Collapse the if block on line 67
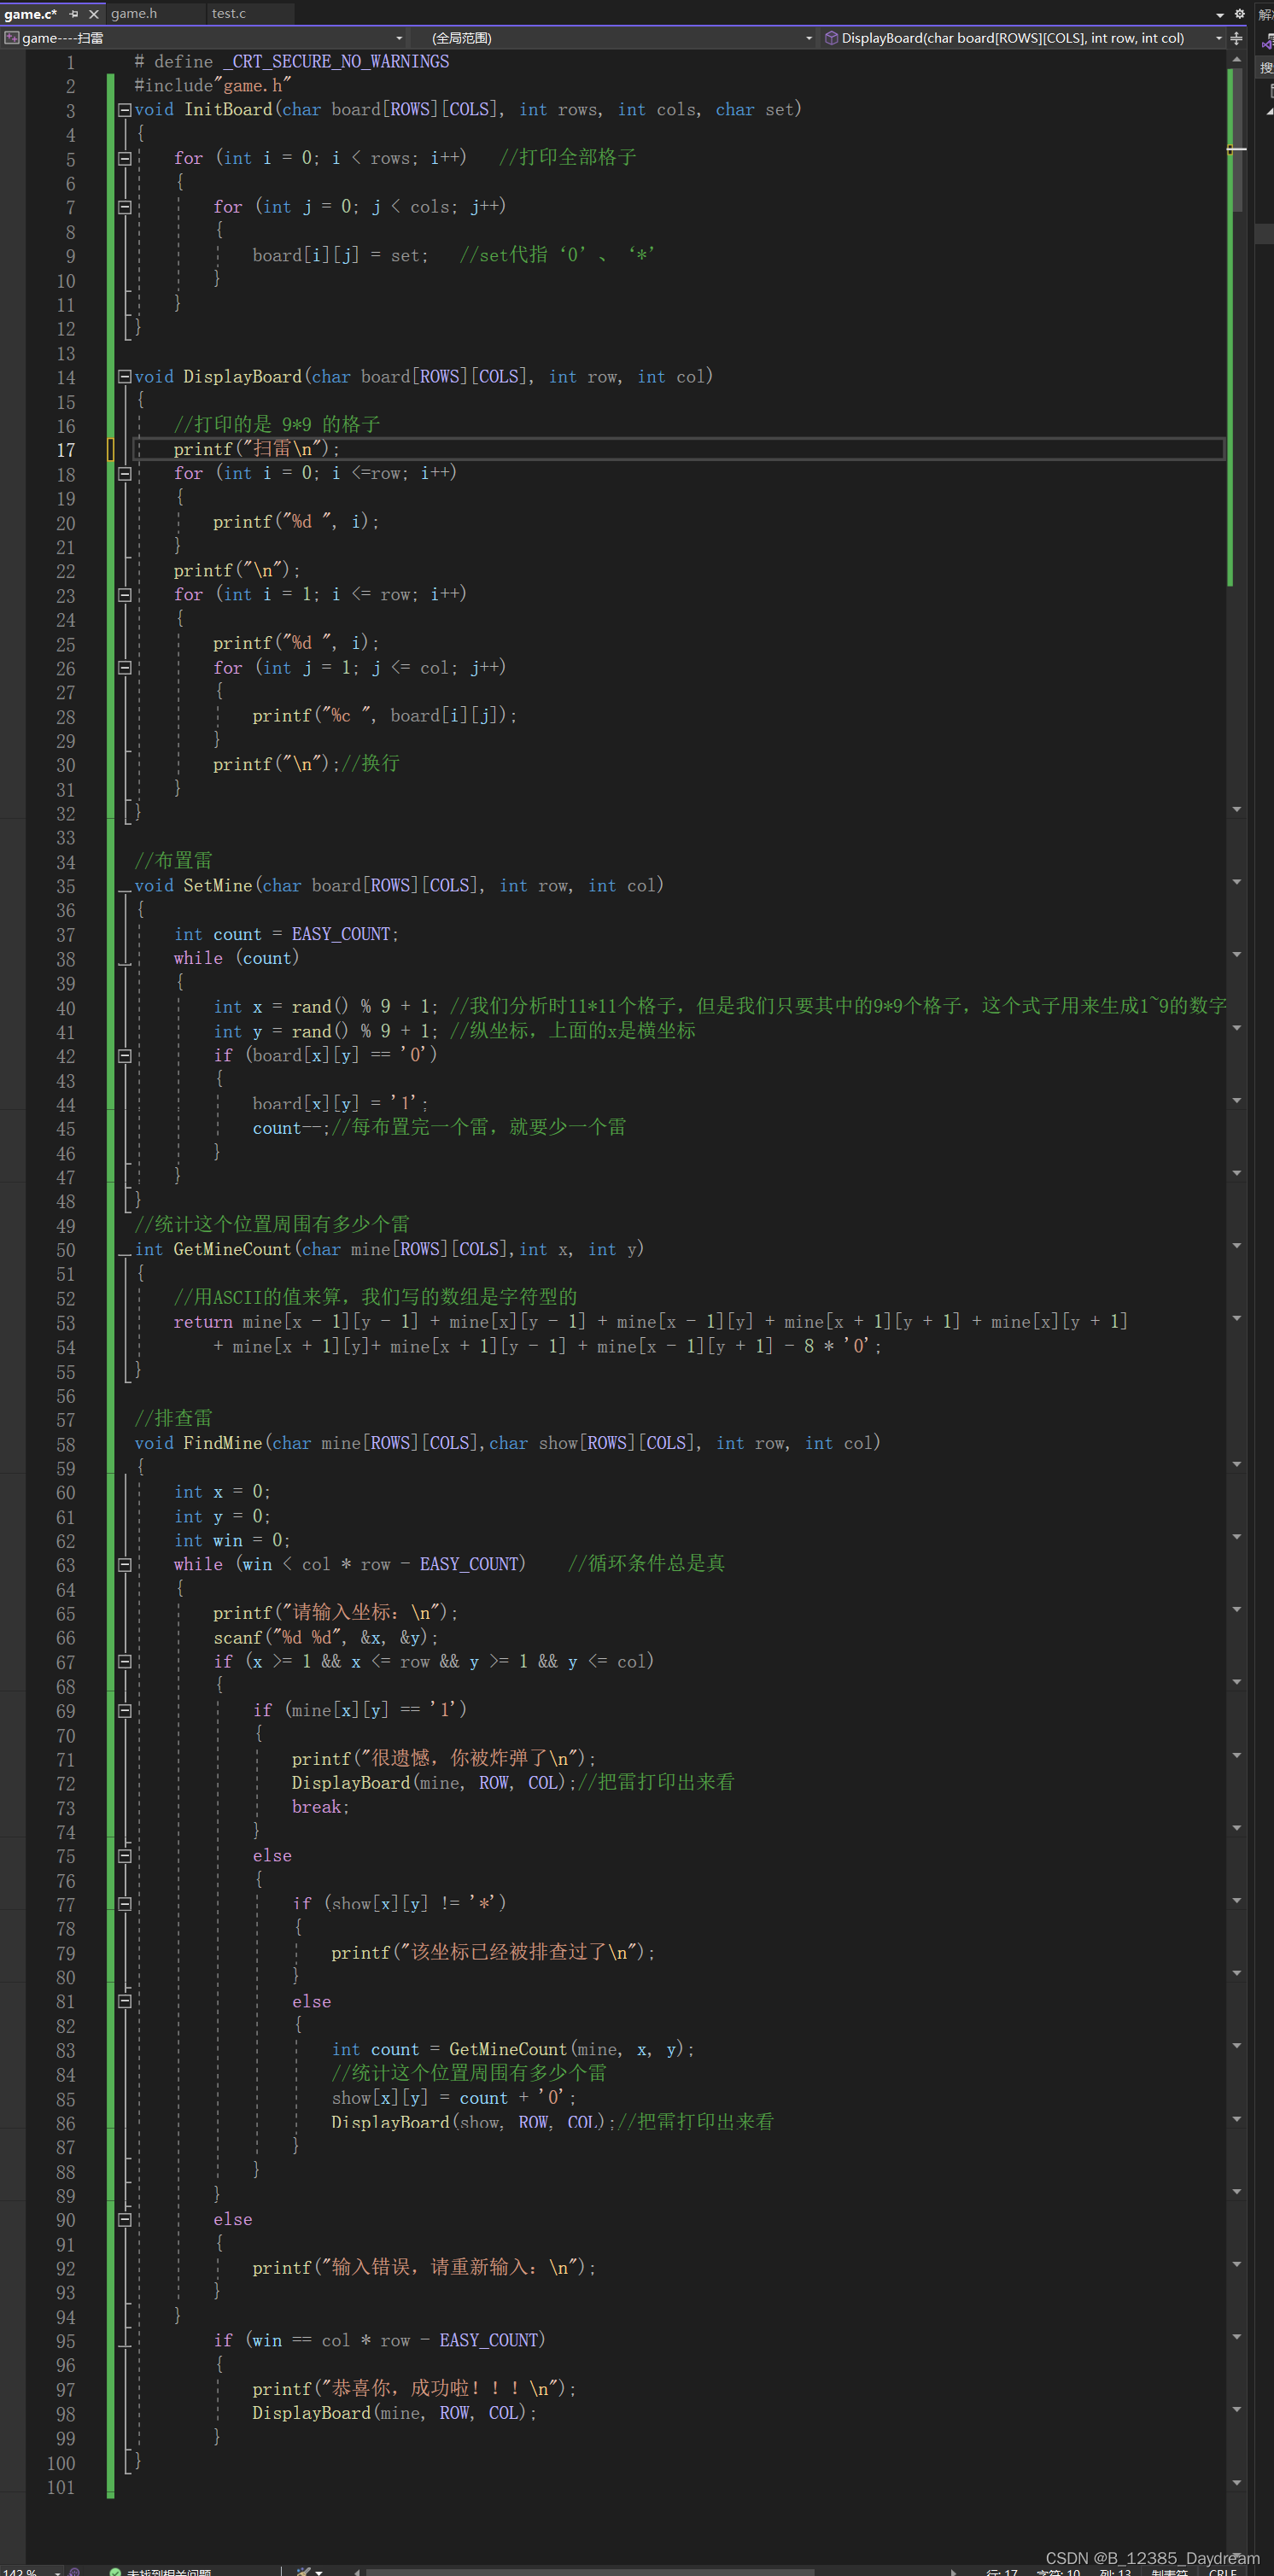Screen dimensions: 1274x2576 (x=125, y=1662)
